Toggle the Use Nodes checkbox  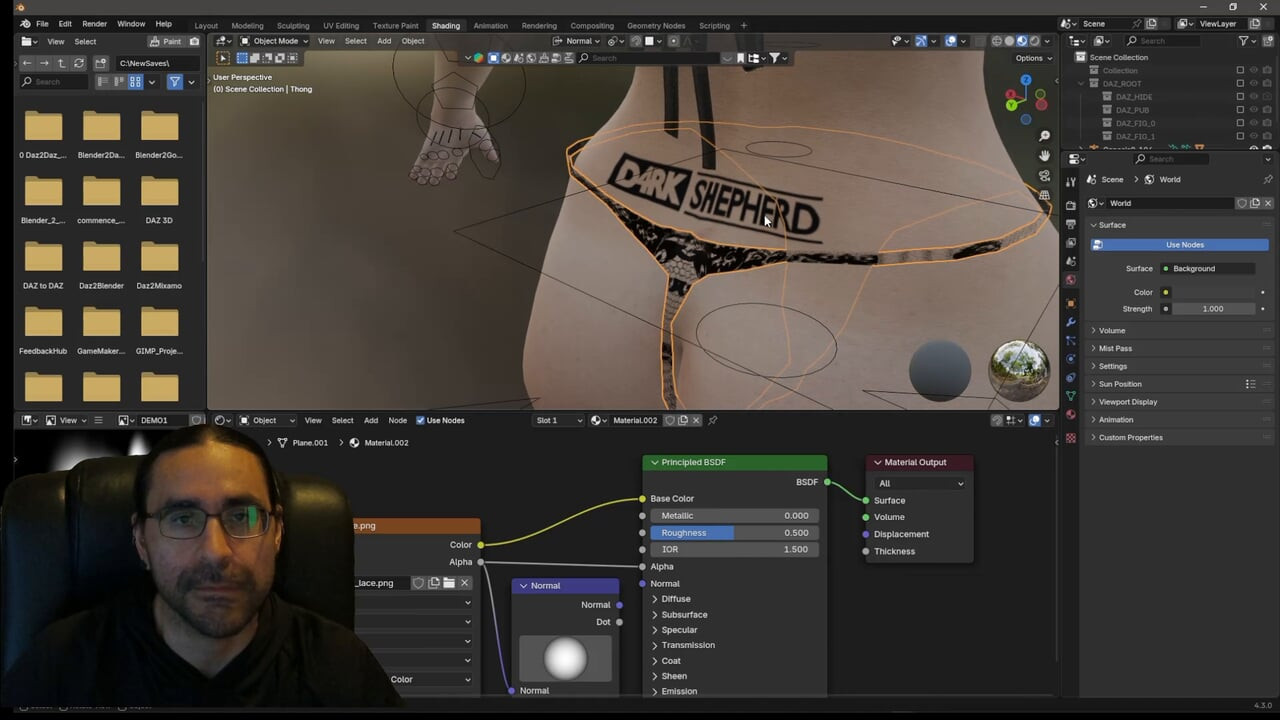coord(420,420)
